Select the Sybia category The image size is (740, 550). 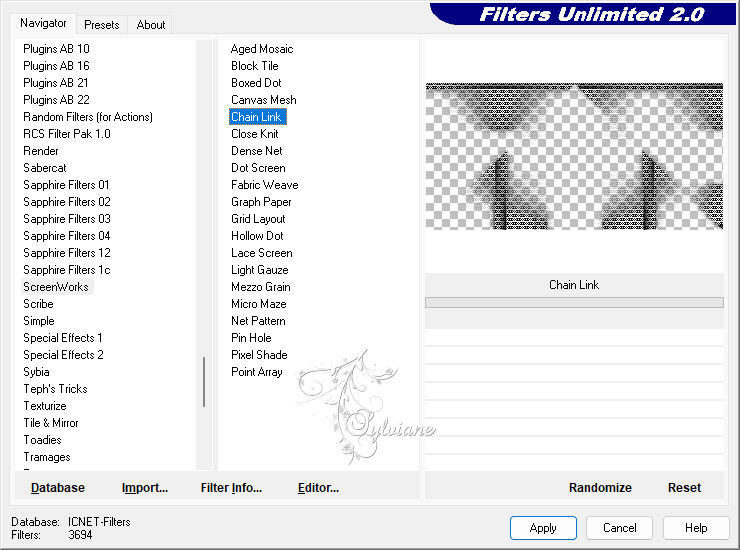click(36, 372)
